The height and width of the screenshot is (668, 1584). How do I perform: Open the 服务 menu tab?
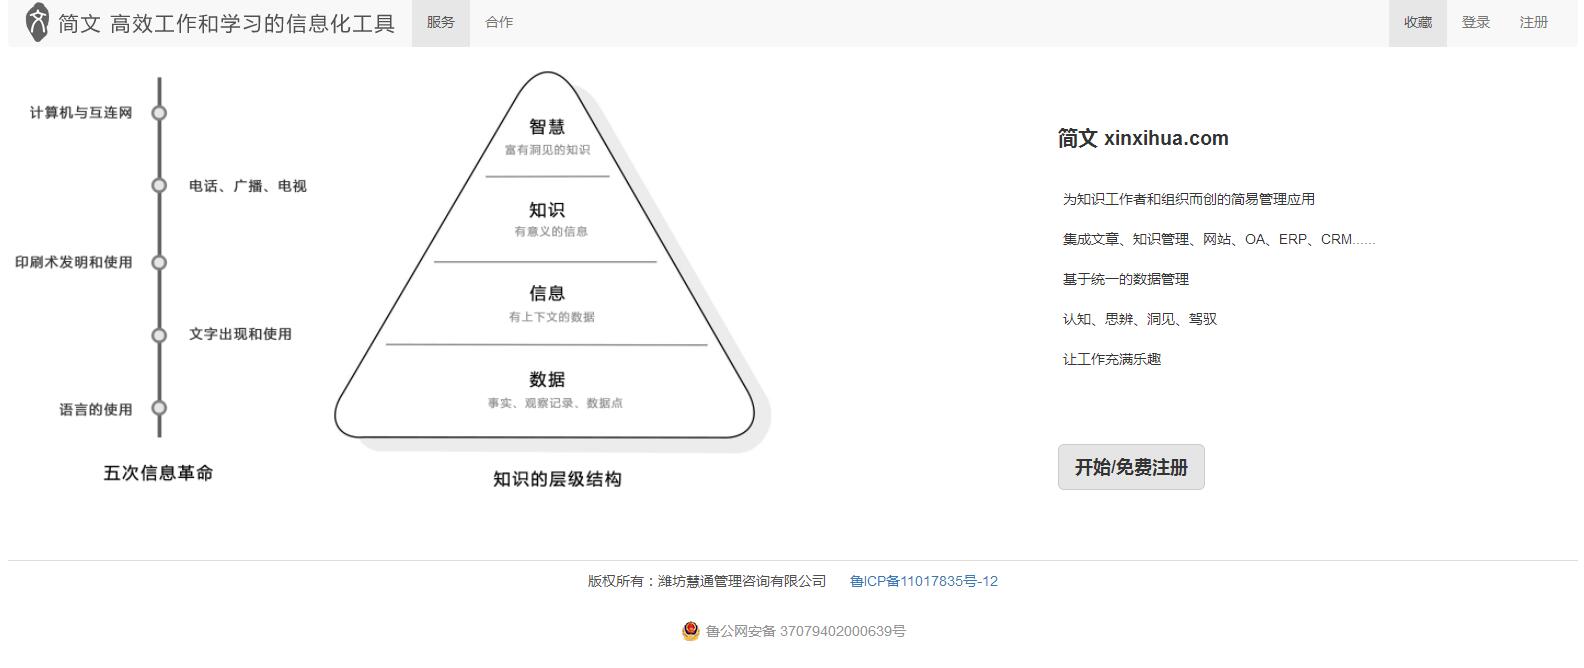440,22
